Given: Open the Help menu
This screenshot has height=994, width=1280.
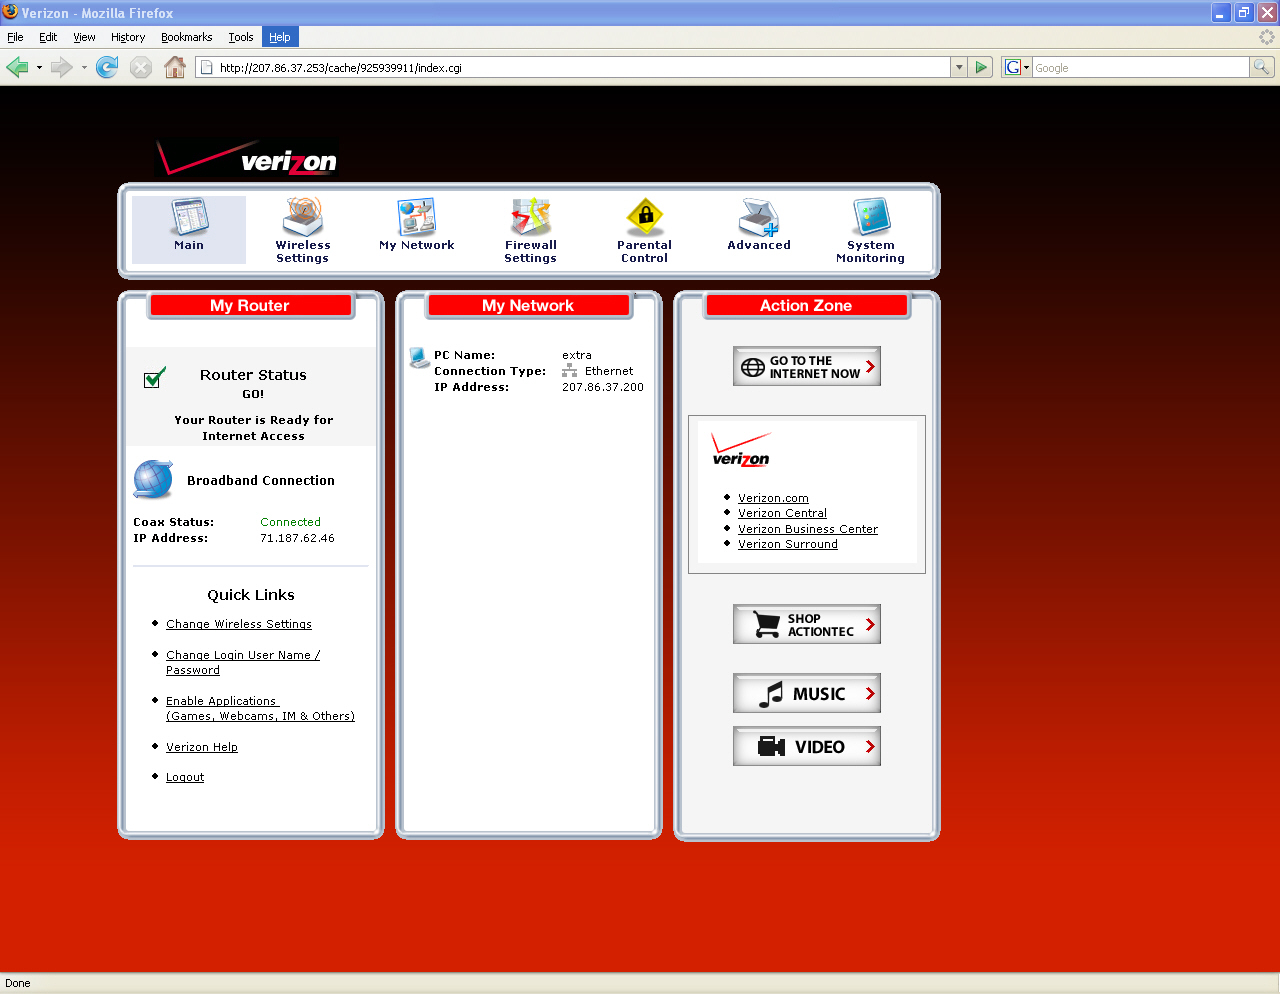Looking at the screenshot, I should click(x=280, y=37).
